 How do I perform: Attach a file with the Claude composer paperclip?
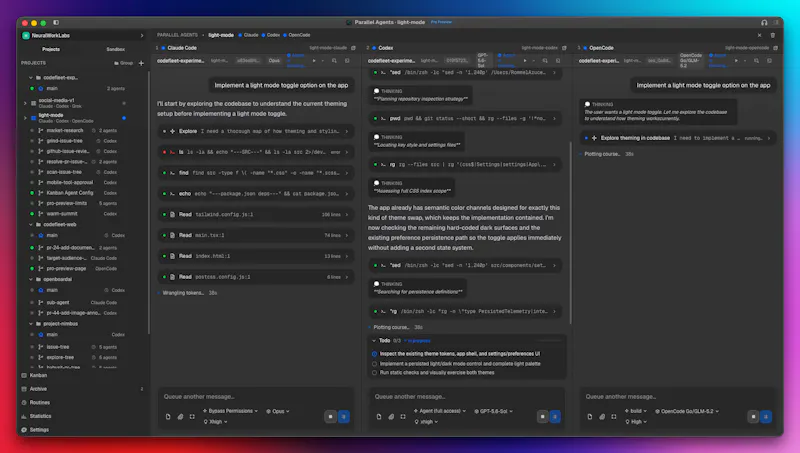(x=180, y=417)
